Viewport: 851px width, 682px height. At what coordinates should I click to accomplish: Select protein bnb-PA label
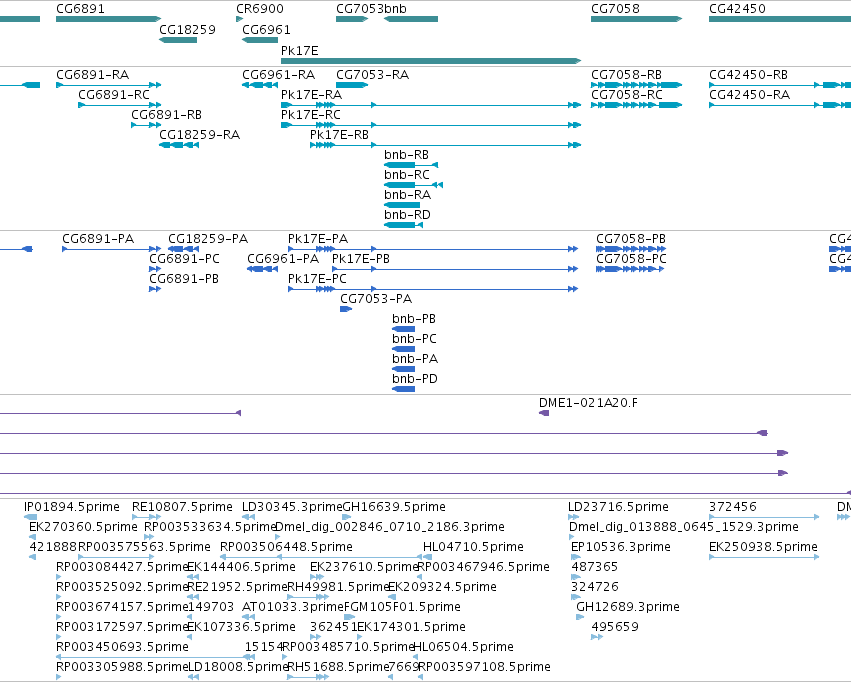click(415, 360)
